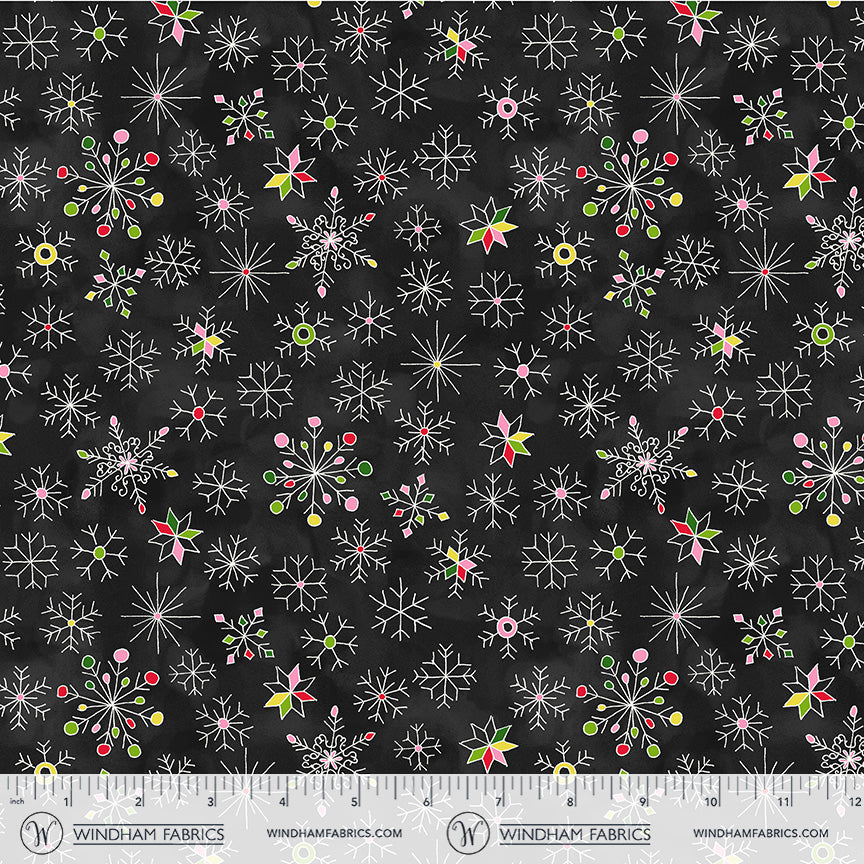Click the yellow ring snowflake at far left
The image size is (864, 864).
pyautogui.click(x=46, y=254)
